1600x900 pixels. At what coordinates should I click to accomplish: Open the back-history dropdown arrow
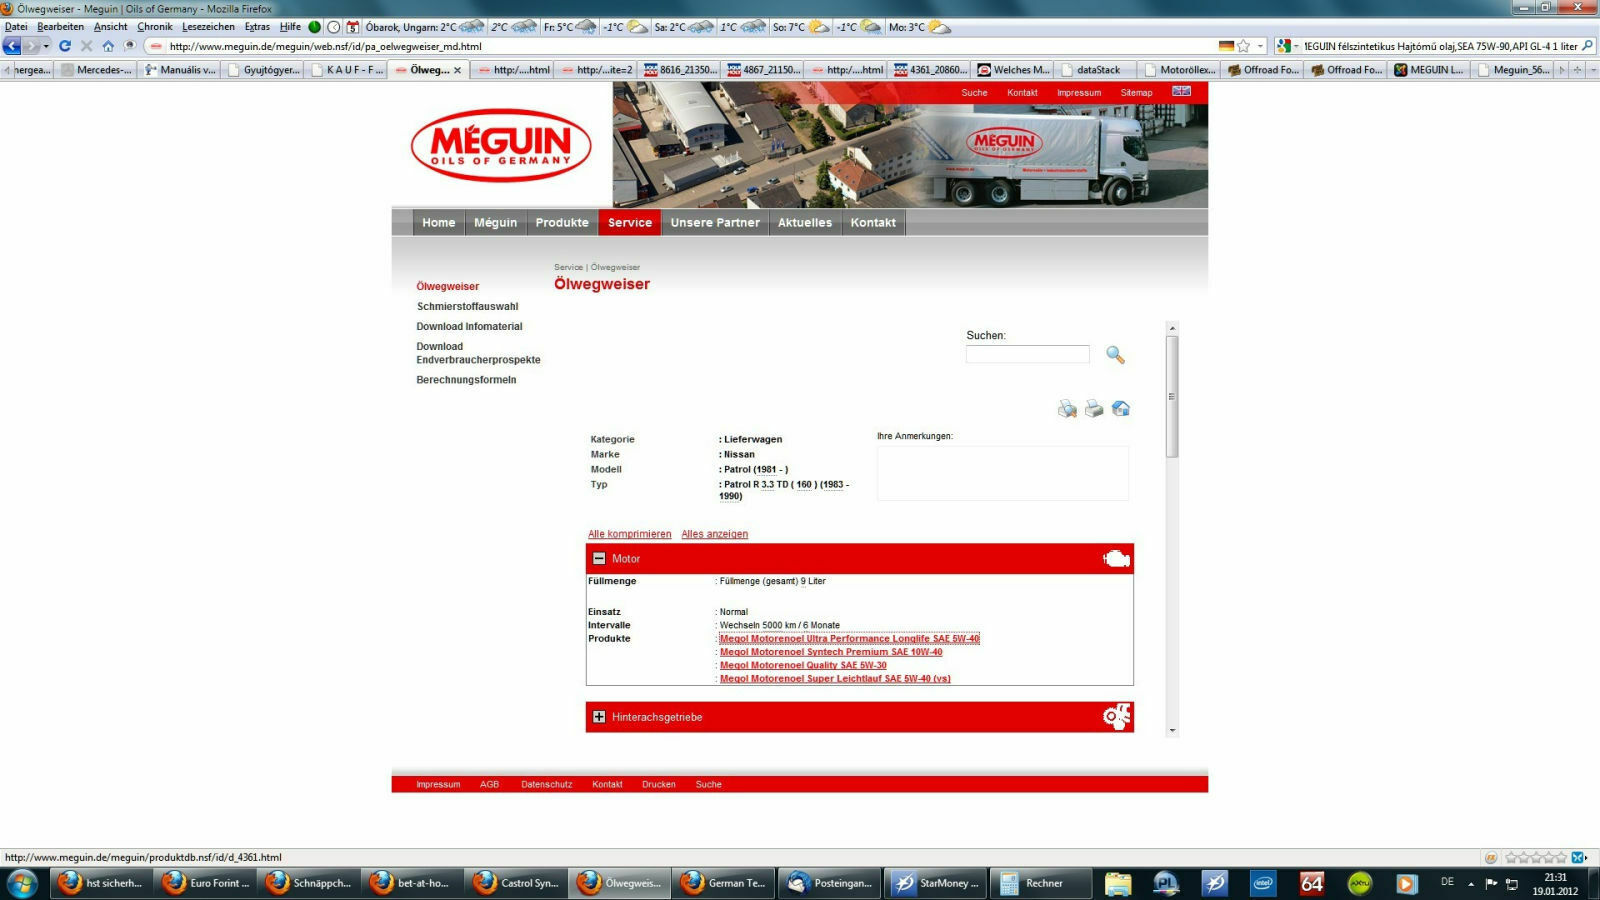[x=46, y=46]
